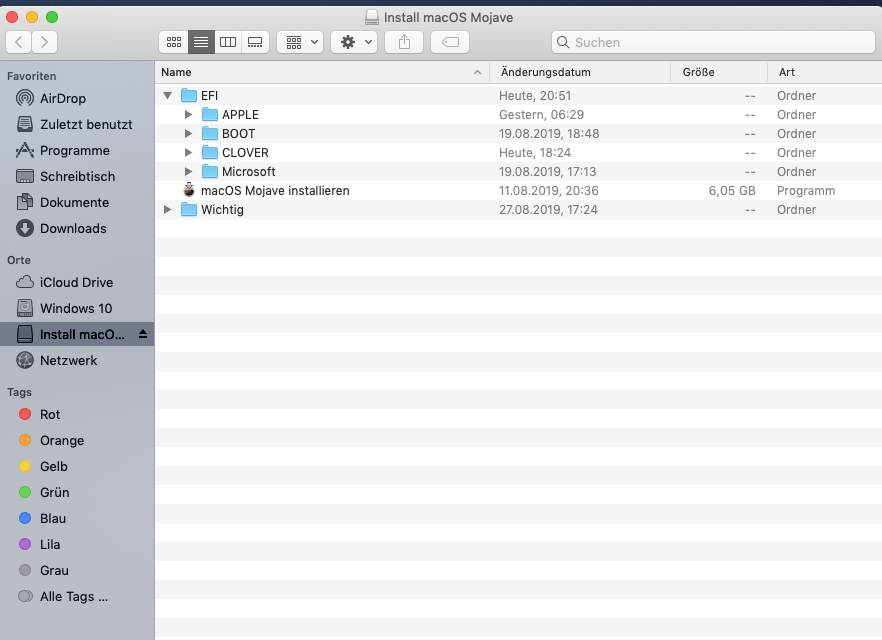The height and width of the screenshot is (640, 882).
Task: Select the APPLE folder icon
Action: coord(210,115)
